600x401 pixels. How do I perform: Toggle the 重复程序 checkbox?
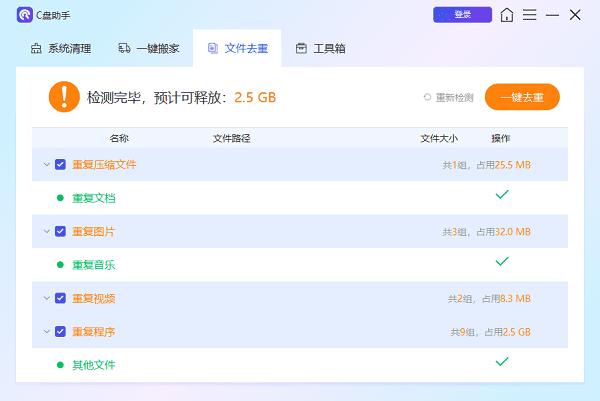pyautogui.click(x=61, y=331)
